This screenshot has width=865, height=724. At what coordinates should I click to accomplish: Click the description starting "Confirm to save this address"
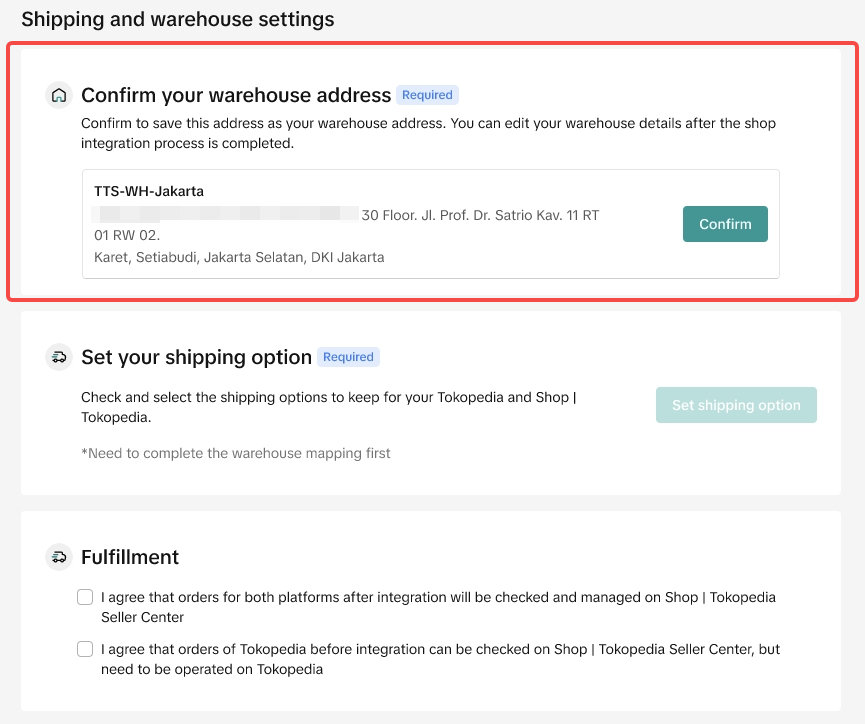[x=428, y=133]
